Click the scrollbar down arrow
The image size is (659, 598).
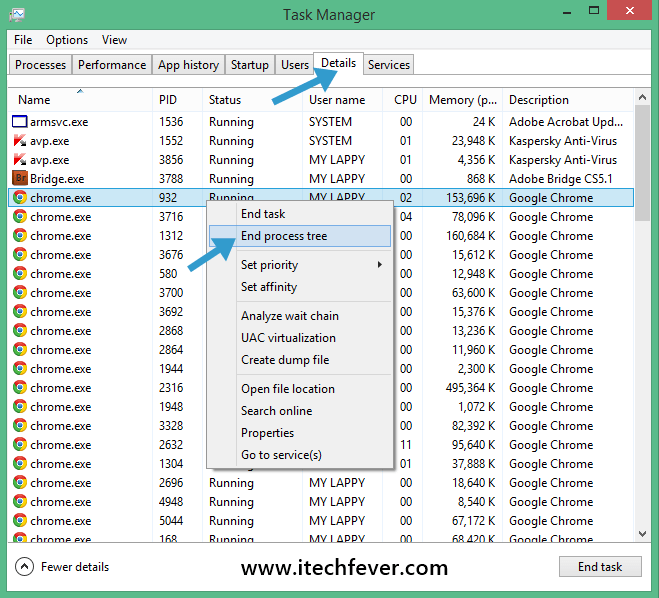pos(642,534)
